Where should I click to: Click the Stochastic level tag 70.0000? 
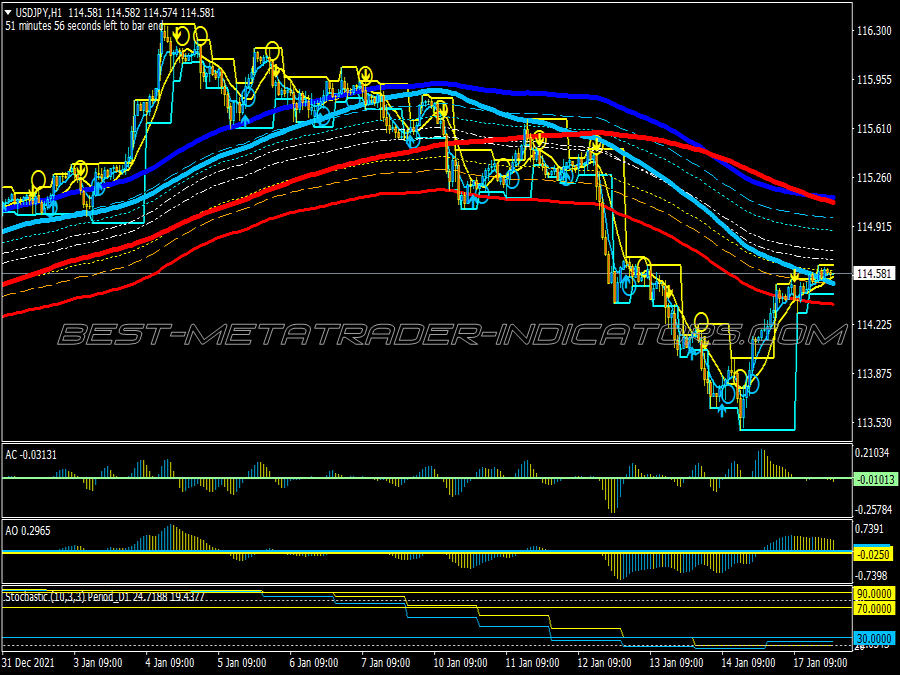click(874, 608)
